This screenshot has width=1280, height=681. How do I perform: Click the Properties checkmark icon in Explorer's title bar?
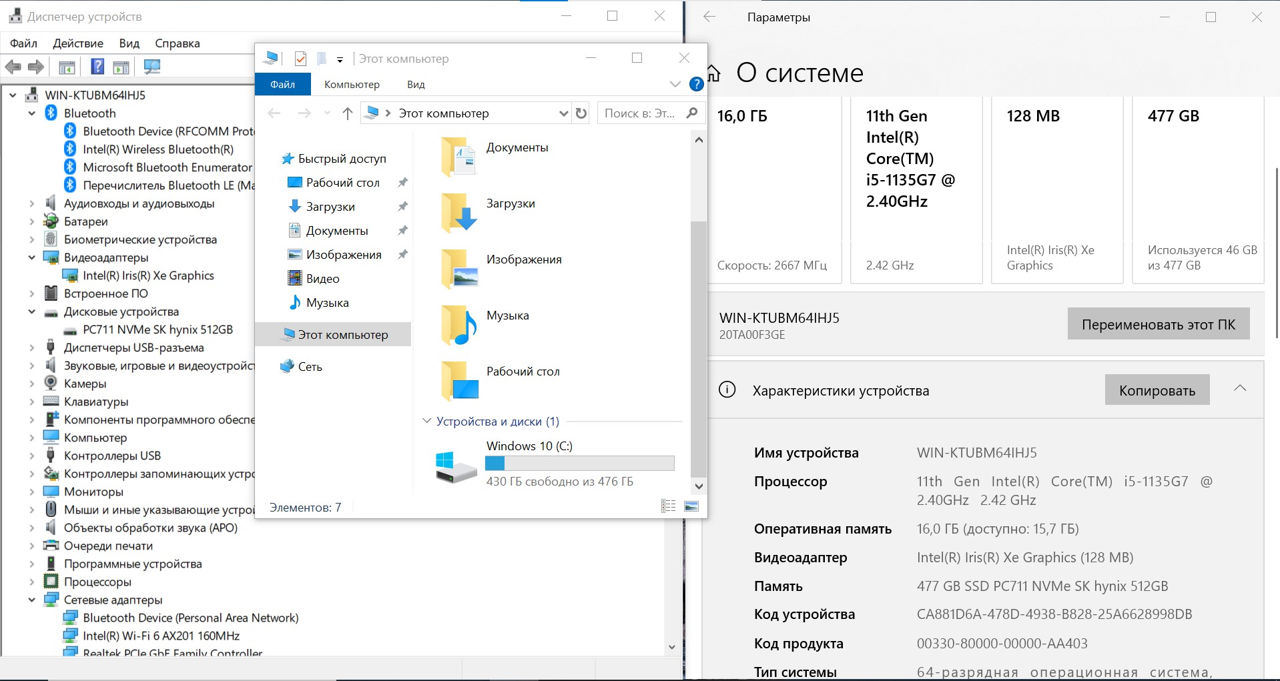click(x=301, y=58)
